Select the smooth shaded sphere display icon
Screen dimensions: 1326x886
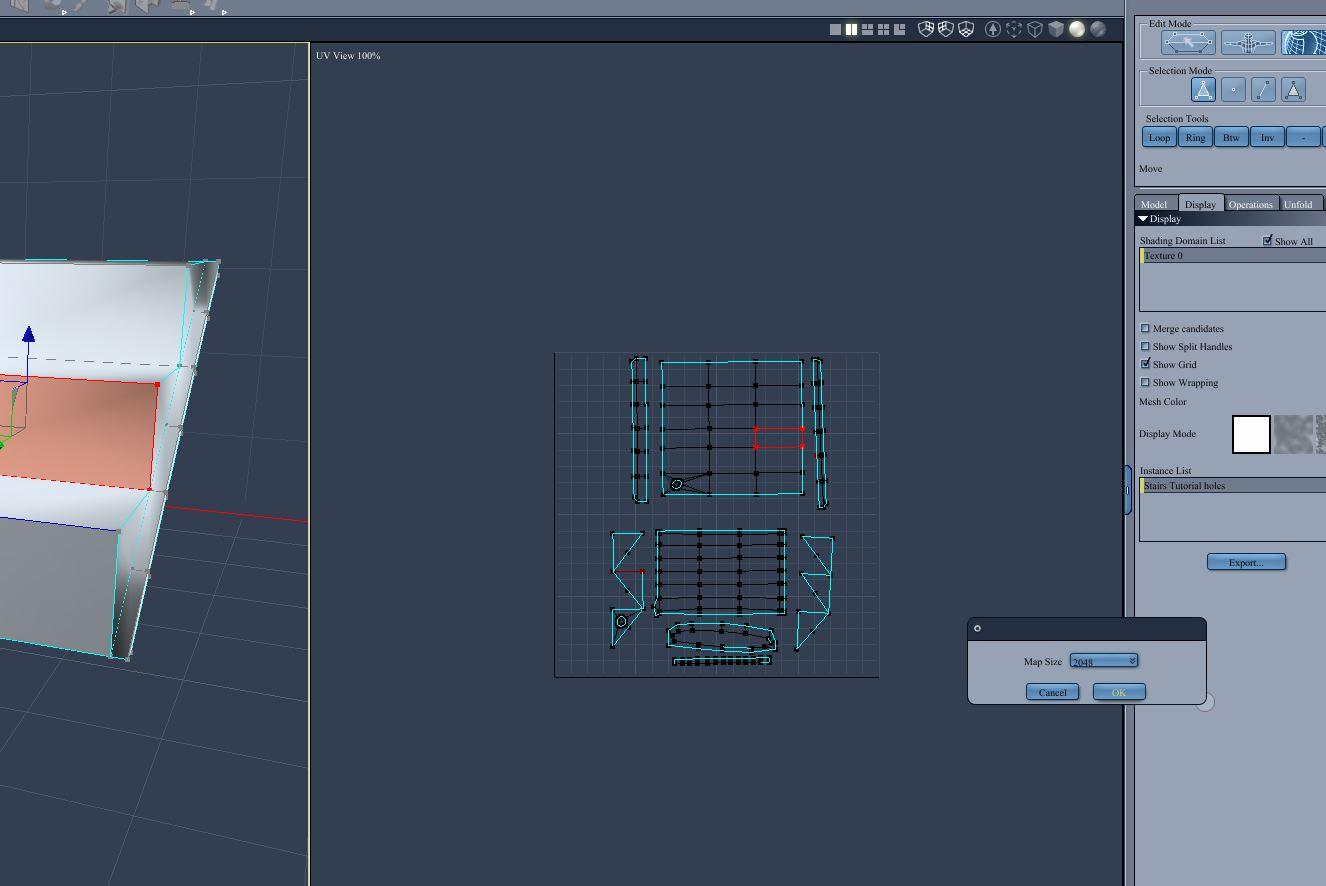(x=1077, y=29)
